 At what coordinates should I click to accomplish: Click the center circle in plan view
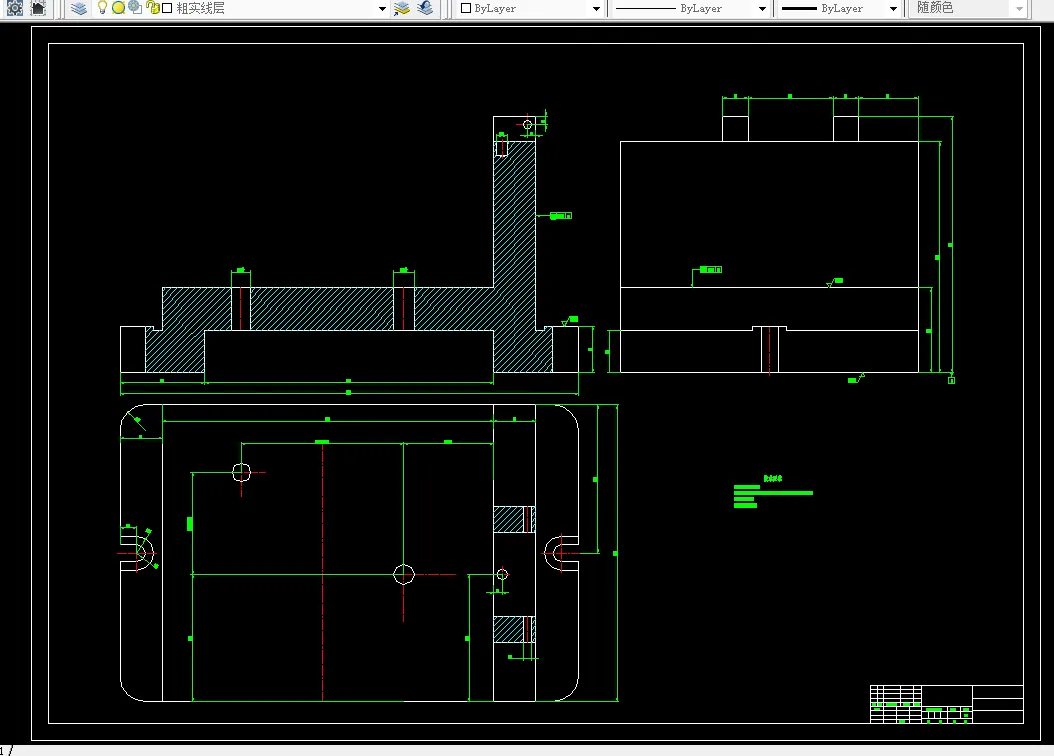(403, 575)
